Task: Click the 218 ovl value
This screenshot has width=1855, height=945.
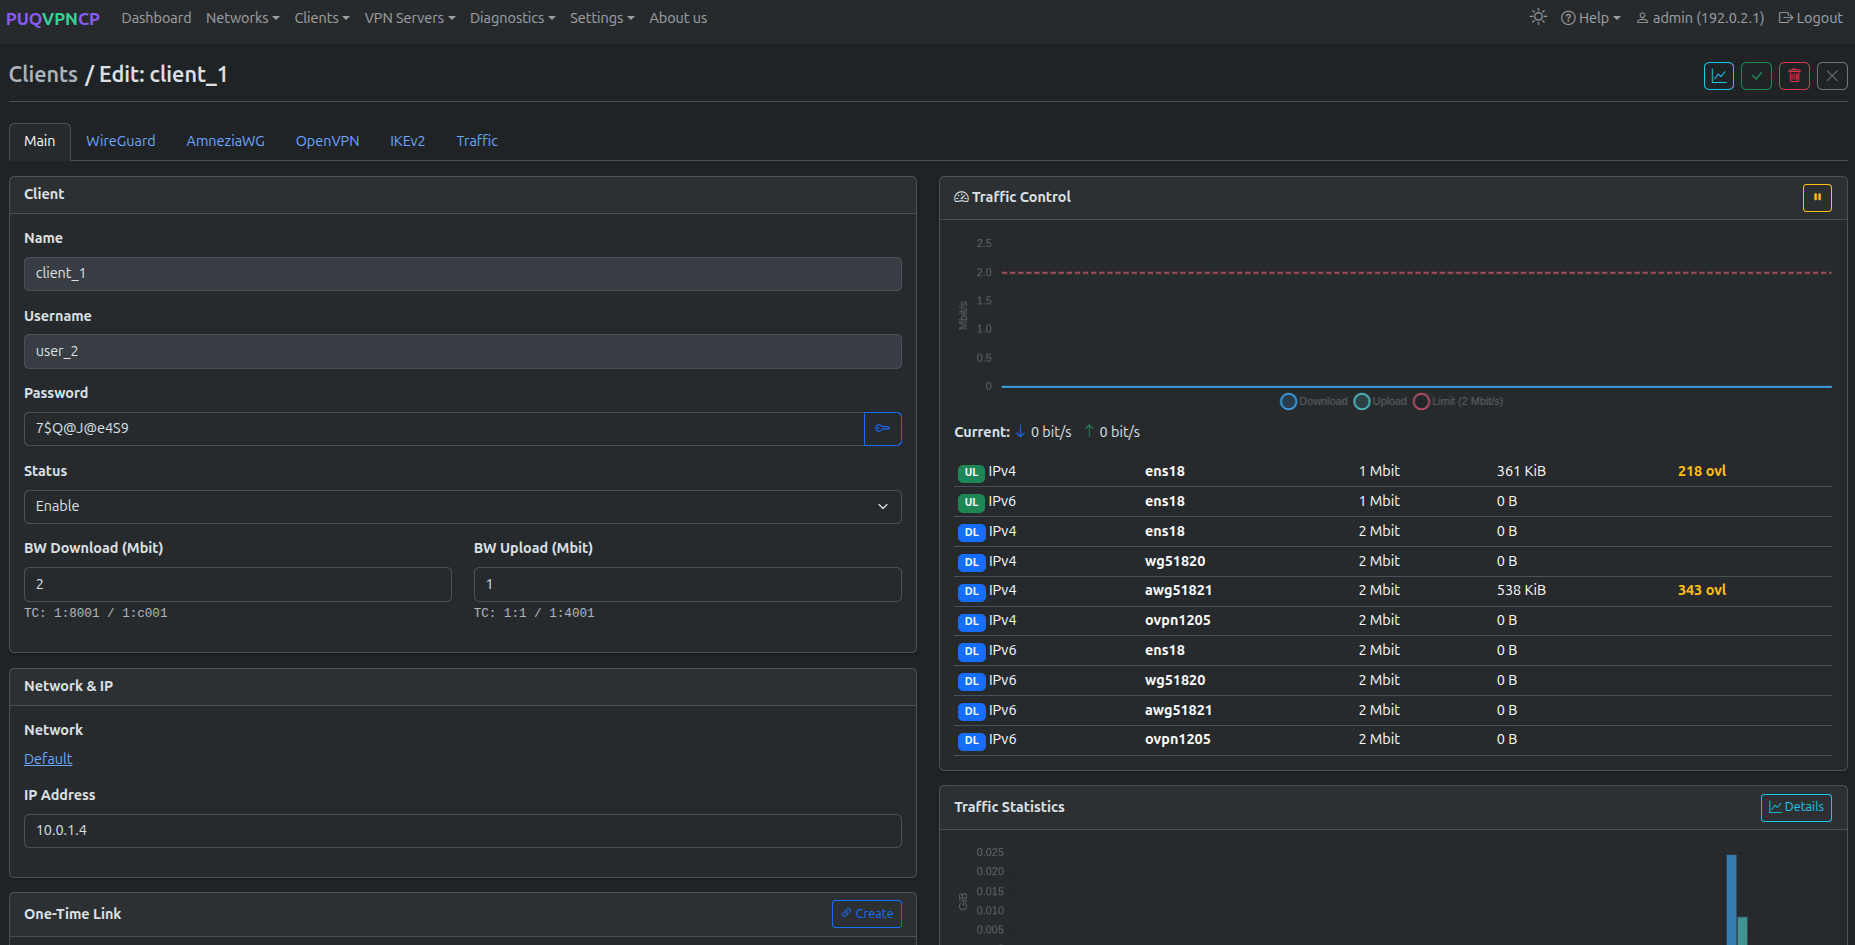Action: (1702, 471)
